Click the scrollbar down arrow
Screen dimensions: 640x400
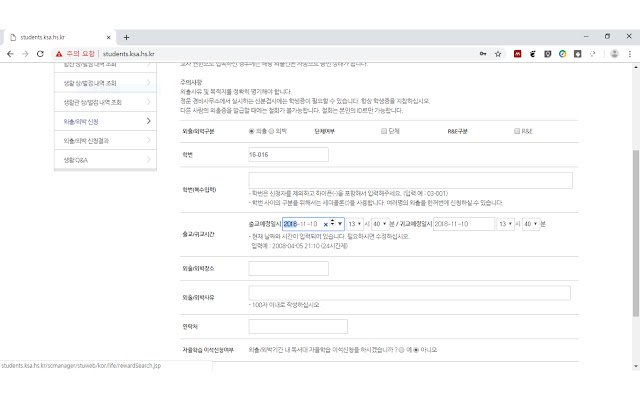636,367
